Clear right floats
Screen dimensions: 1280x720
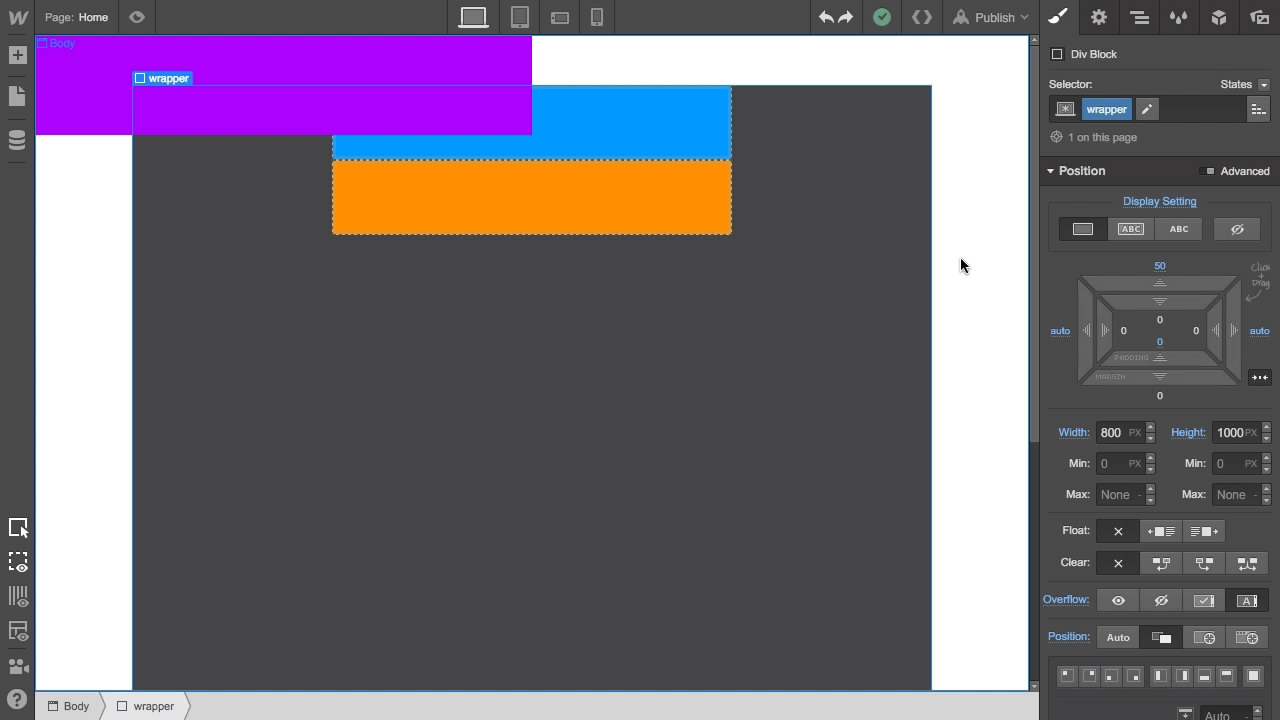1204,563
